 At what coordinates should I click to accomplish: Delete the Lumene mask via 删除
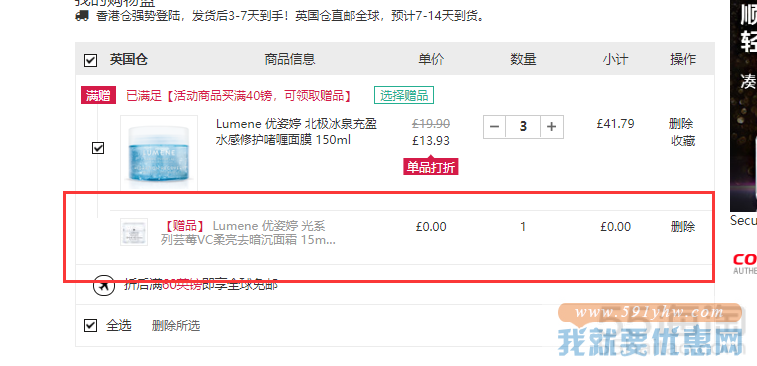(x=681, y=124)
